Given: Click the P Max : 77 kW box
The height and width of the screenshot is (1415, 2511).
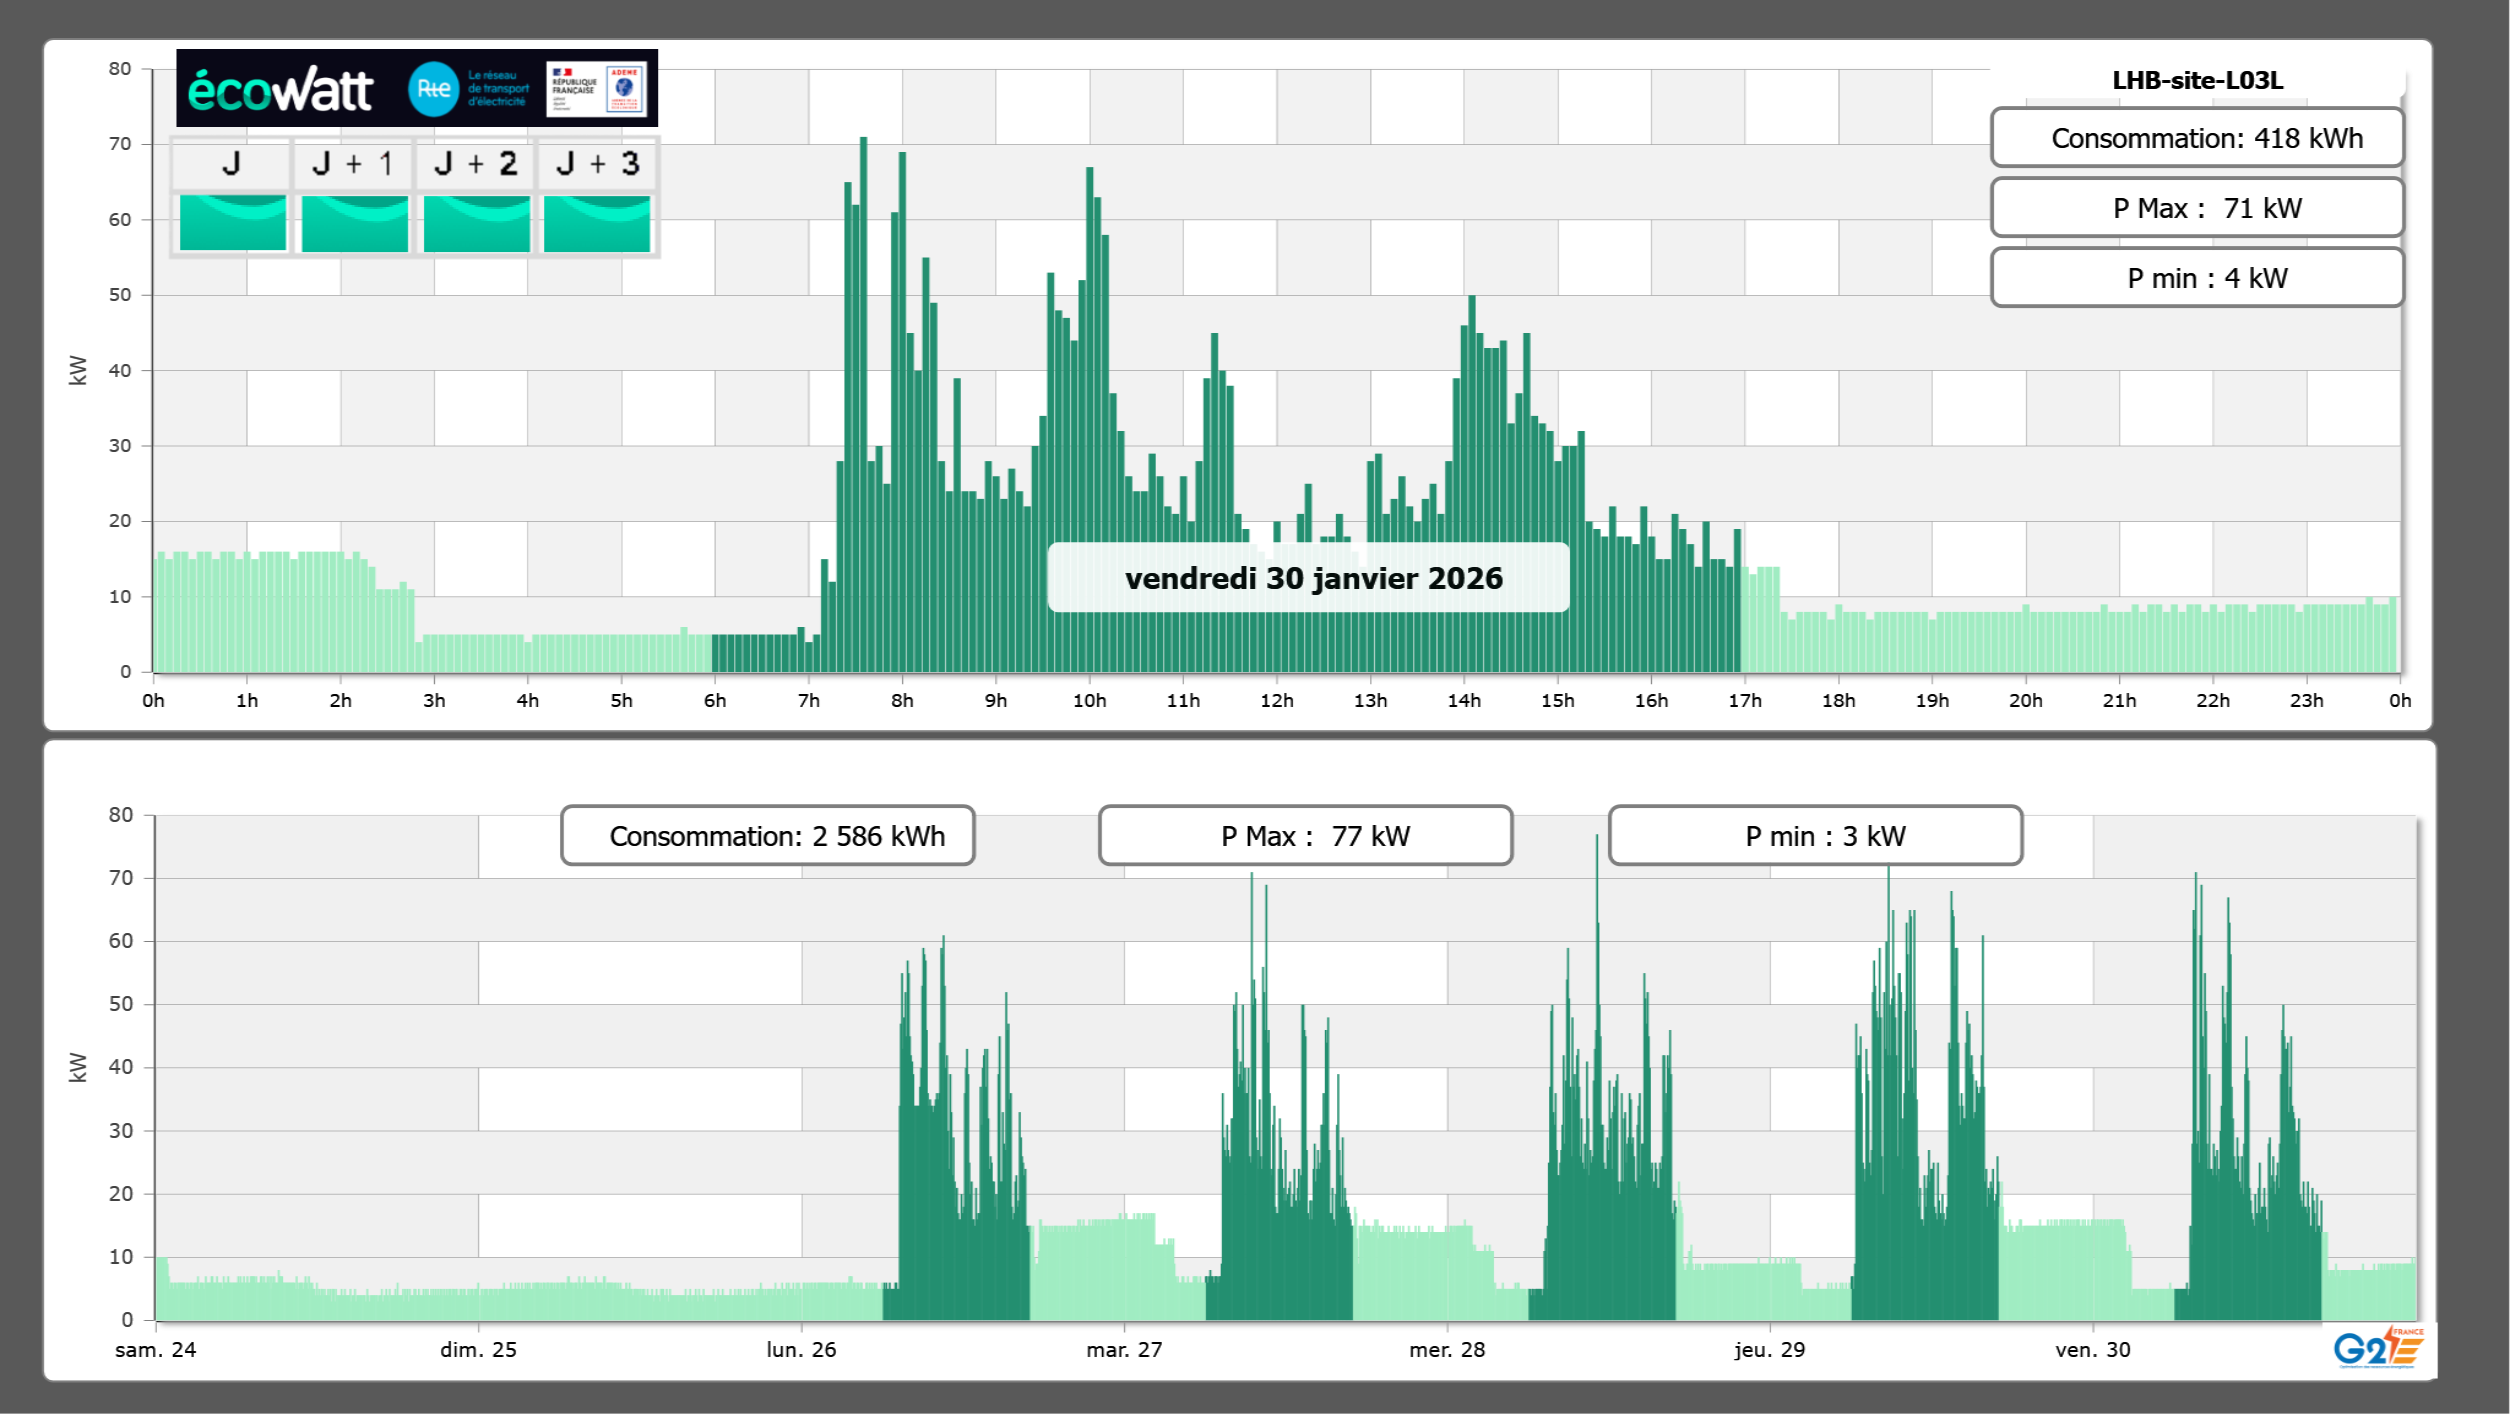Looking at the screenshot, I should [x=1305, y=836].
